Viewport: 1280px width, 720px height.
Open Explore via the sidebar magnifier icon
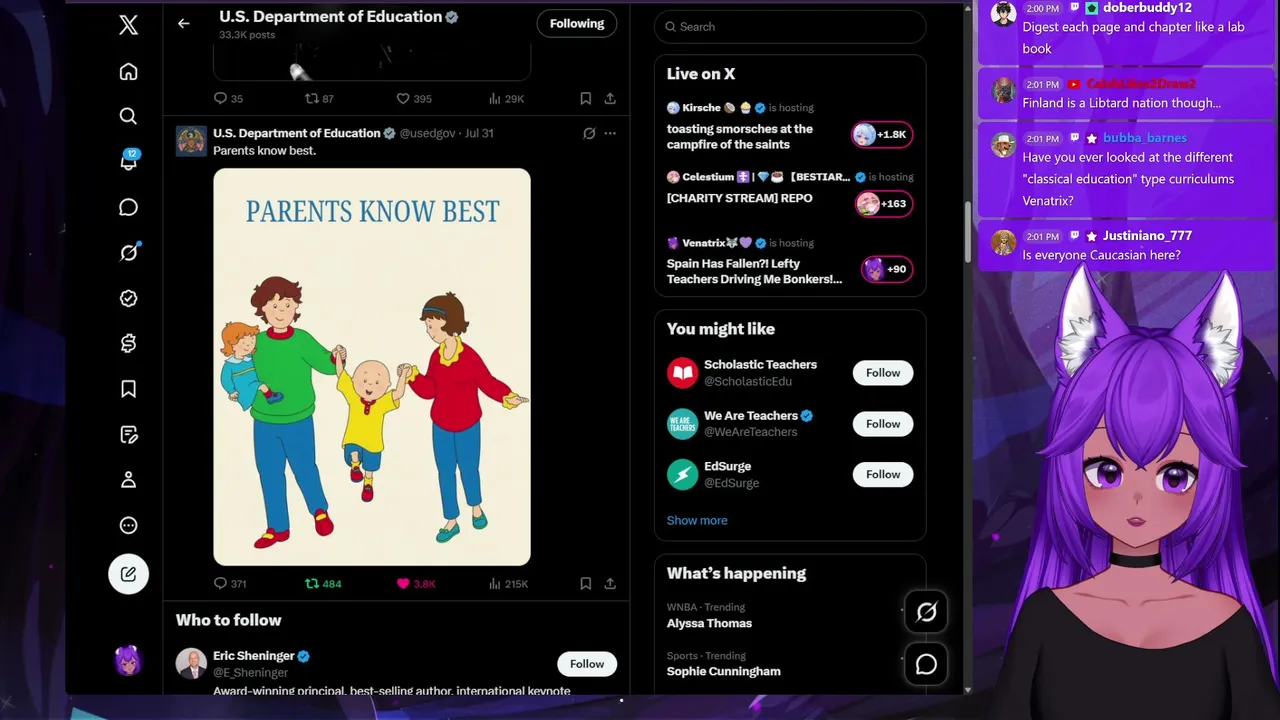pyautogui.click(x=128, y=117)
